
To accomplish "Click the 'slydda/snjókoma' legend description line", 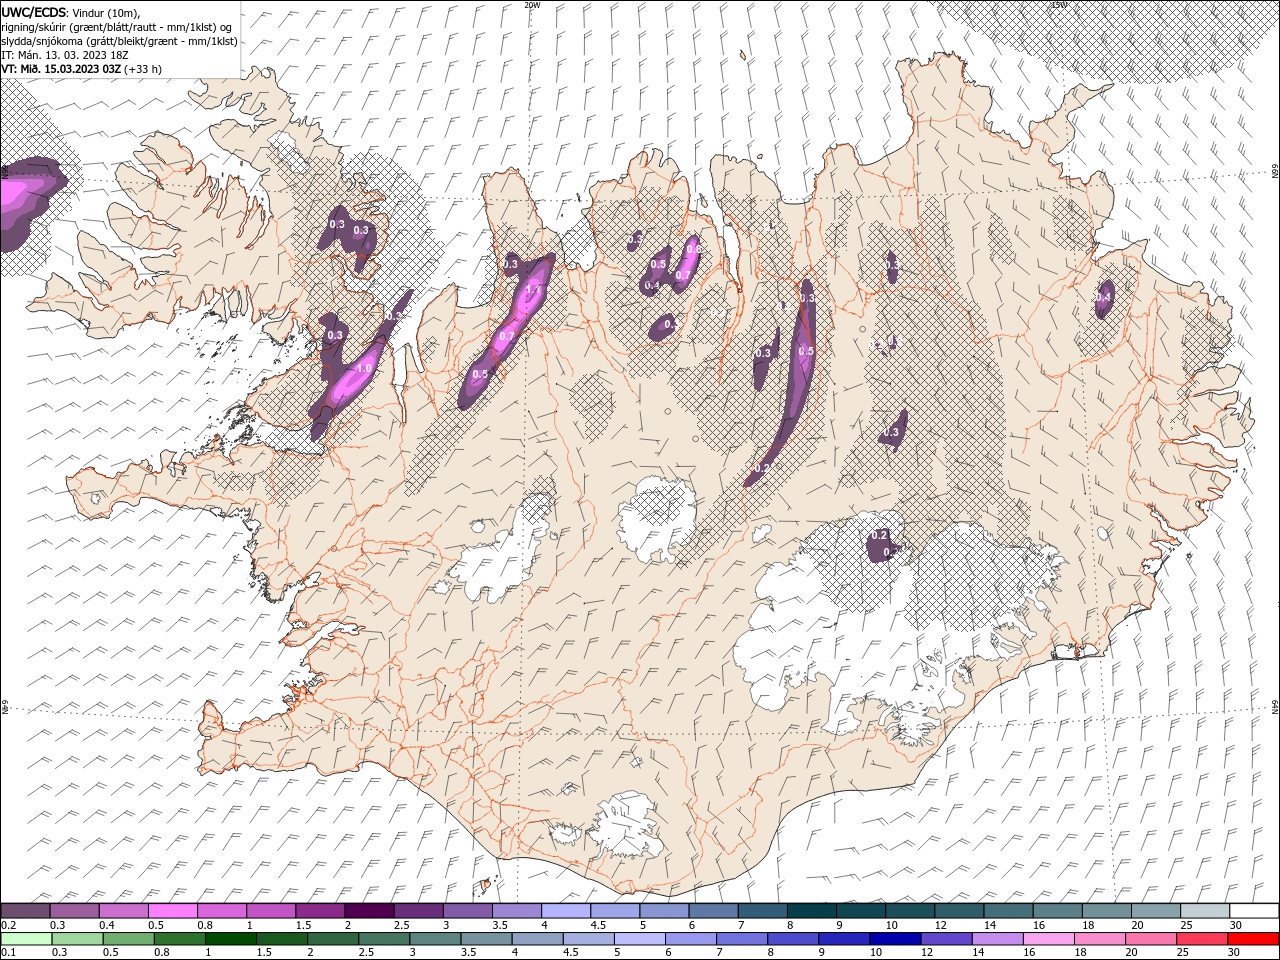I will pyautogui.click(x=120, y=41).
